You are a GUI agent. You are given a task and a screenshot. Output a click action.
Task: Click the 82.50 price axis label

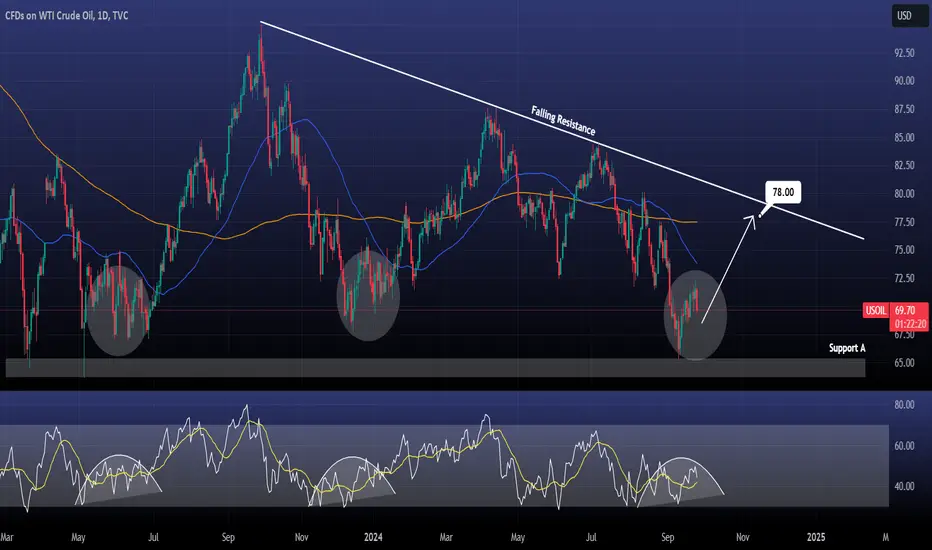click(x=904, y=165)
